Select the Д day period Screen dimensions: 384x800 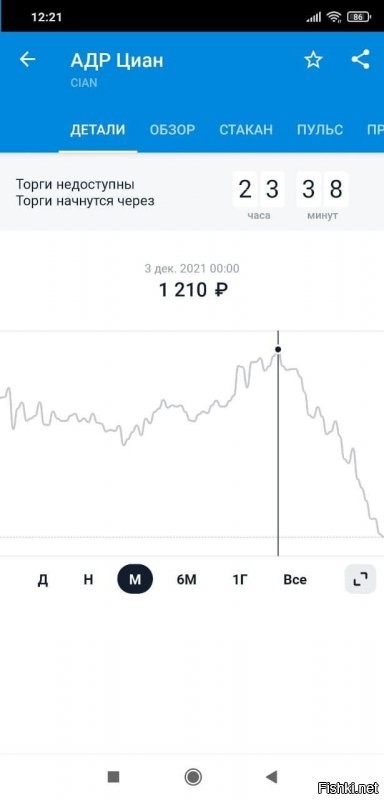click(x=43, y=580)
